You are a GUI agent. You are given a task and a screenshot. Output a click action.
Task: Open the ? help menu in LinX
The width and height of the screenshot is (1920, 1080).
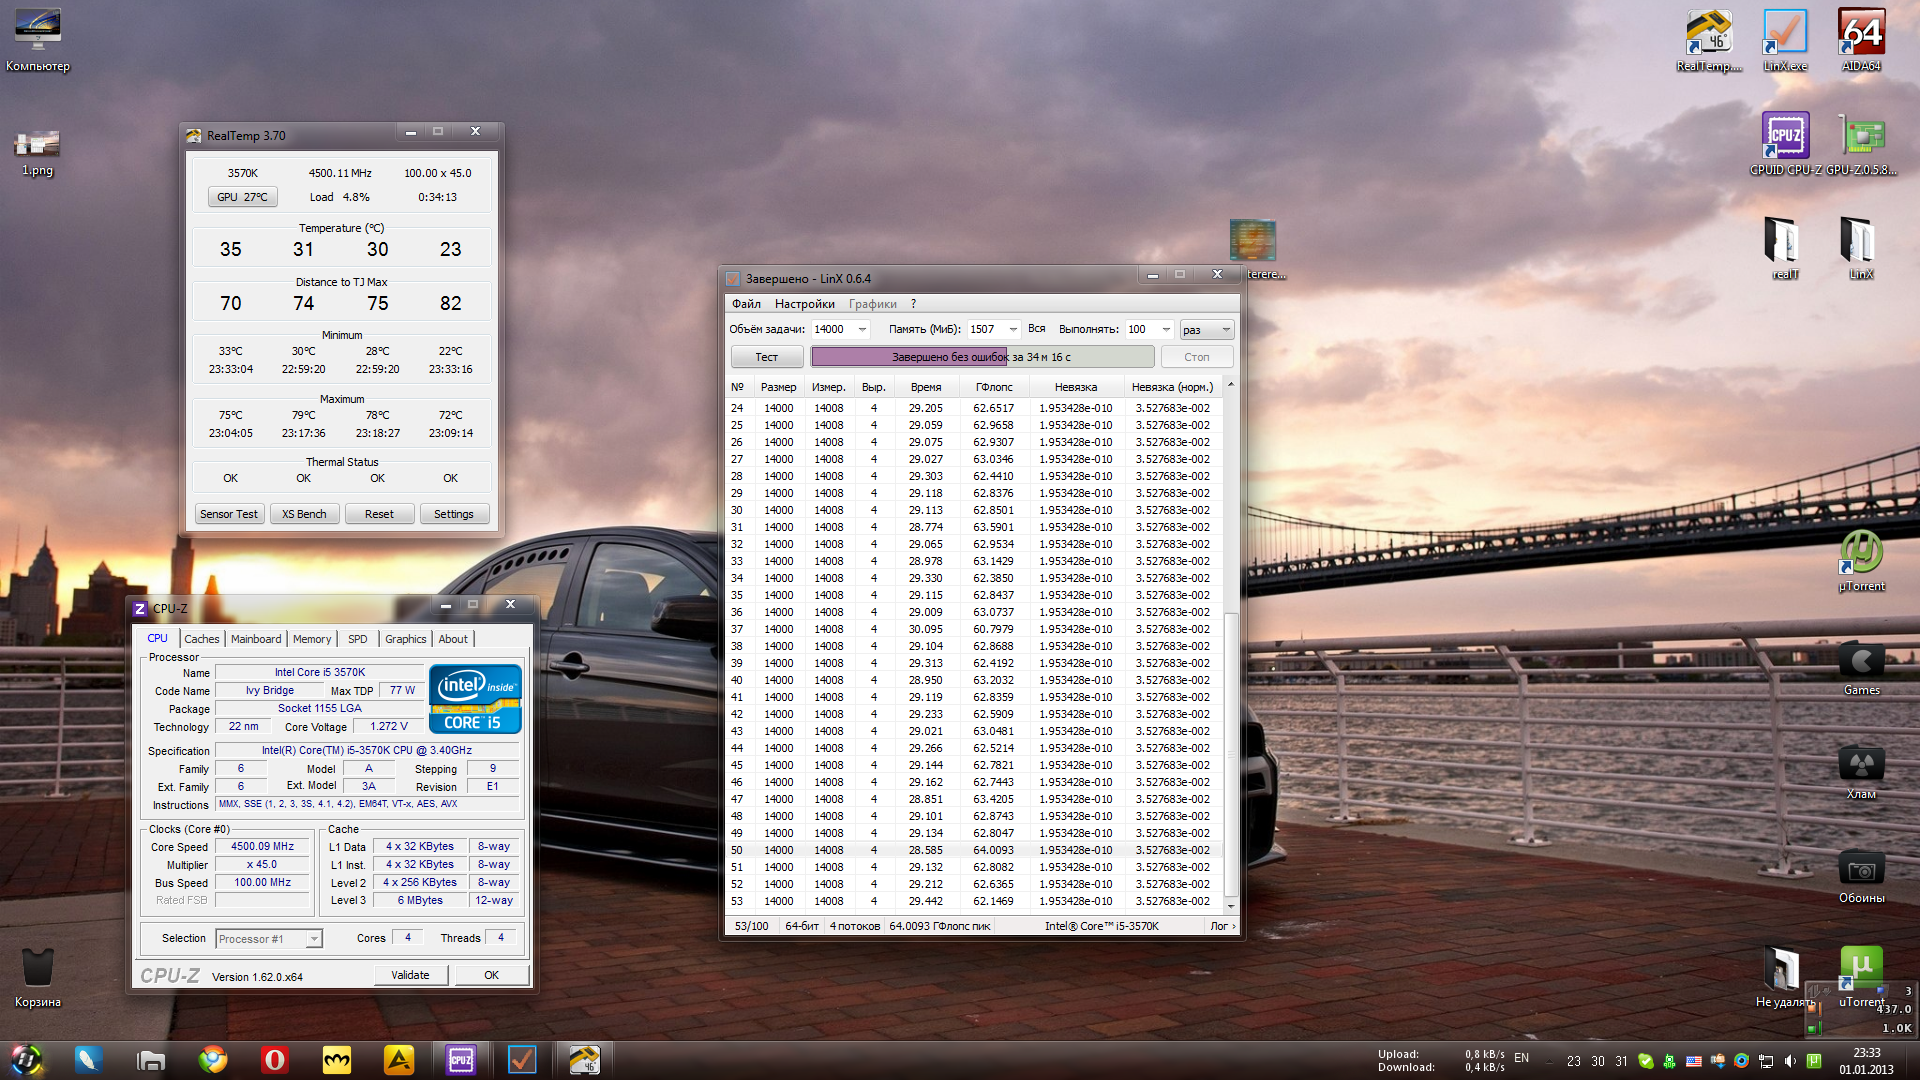(x=913, y=304)
